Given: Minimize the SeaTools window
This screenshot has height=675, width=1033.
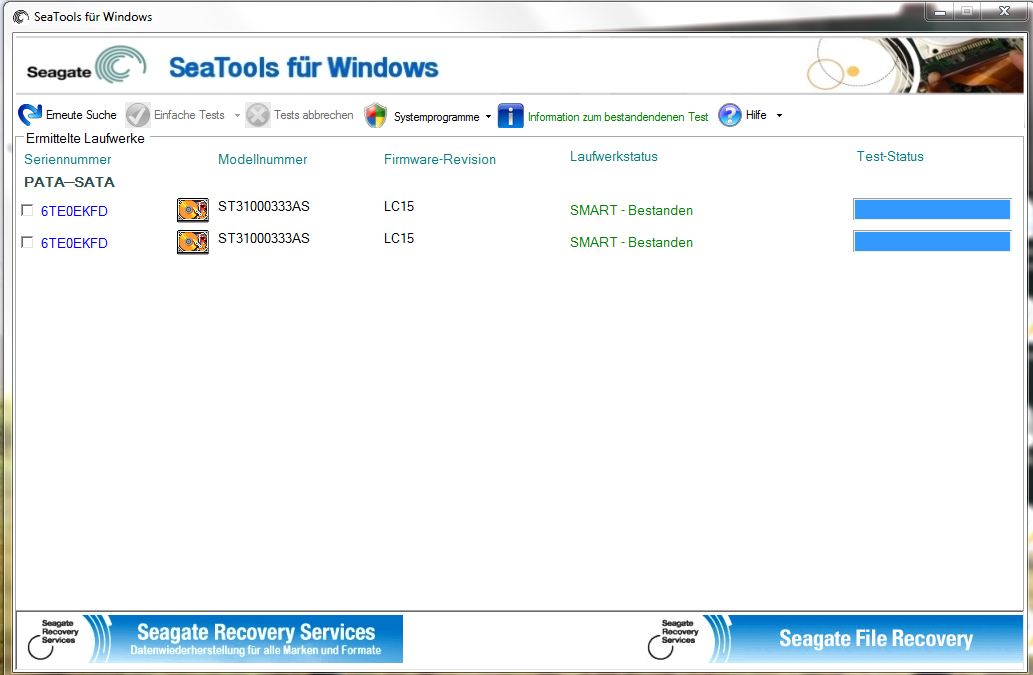Looking at the screenshot, I should click(x=940, y=11).
